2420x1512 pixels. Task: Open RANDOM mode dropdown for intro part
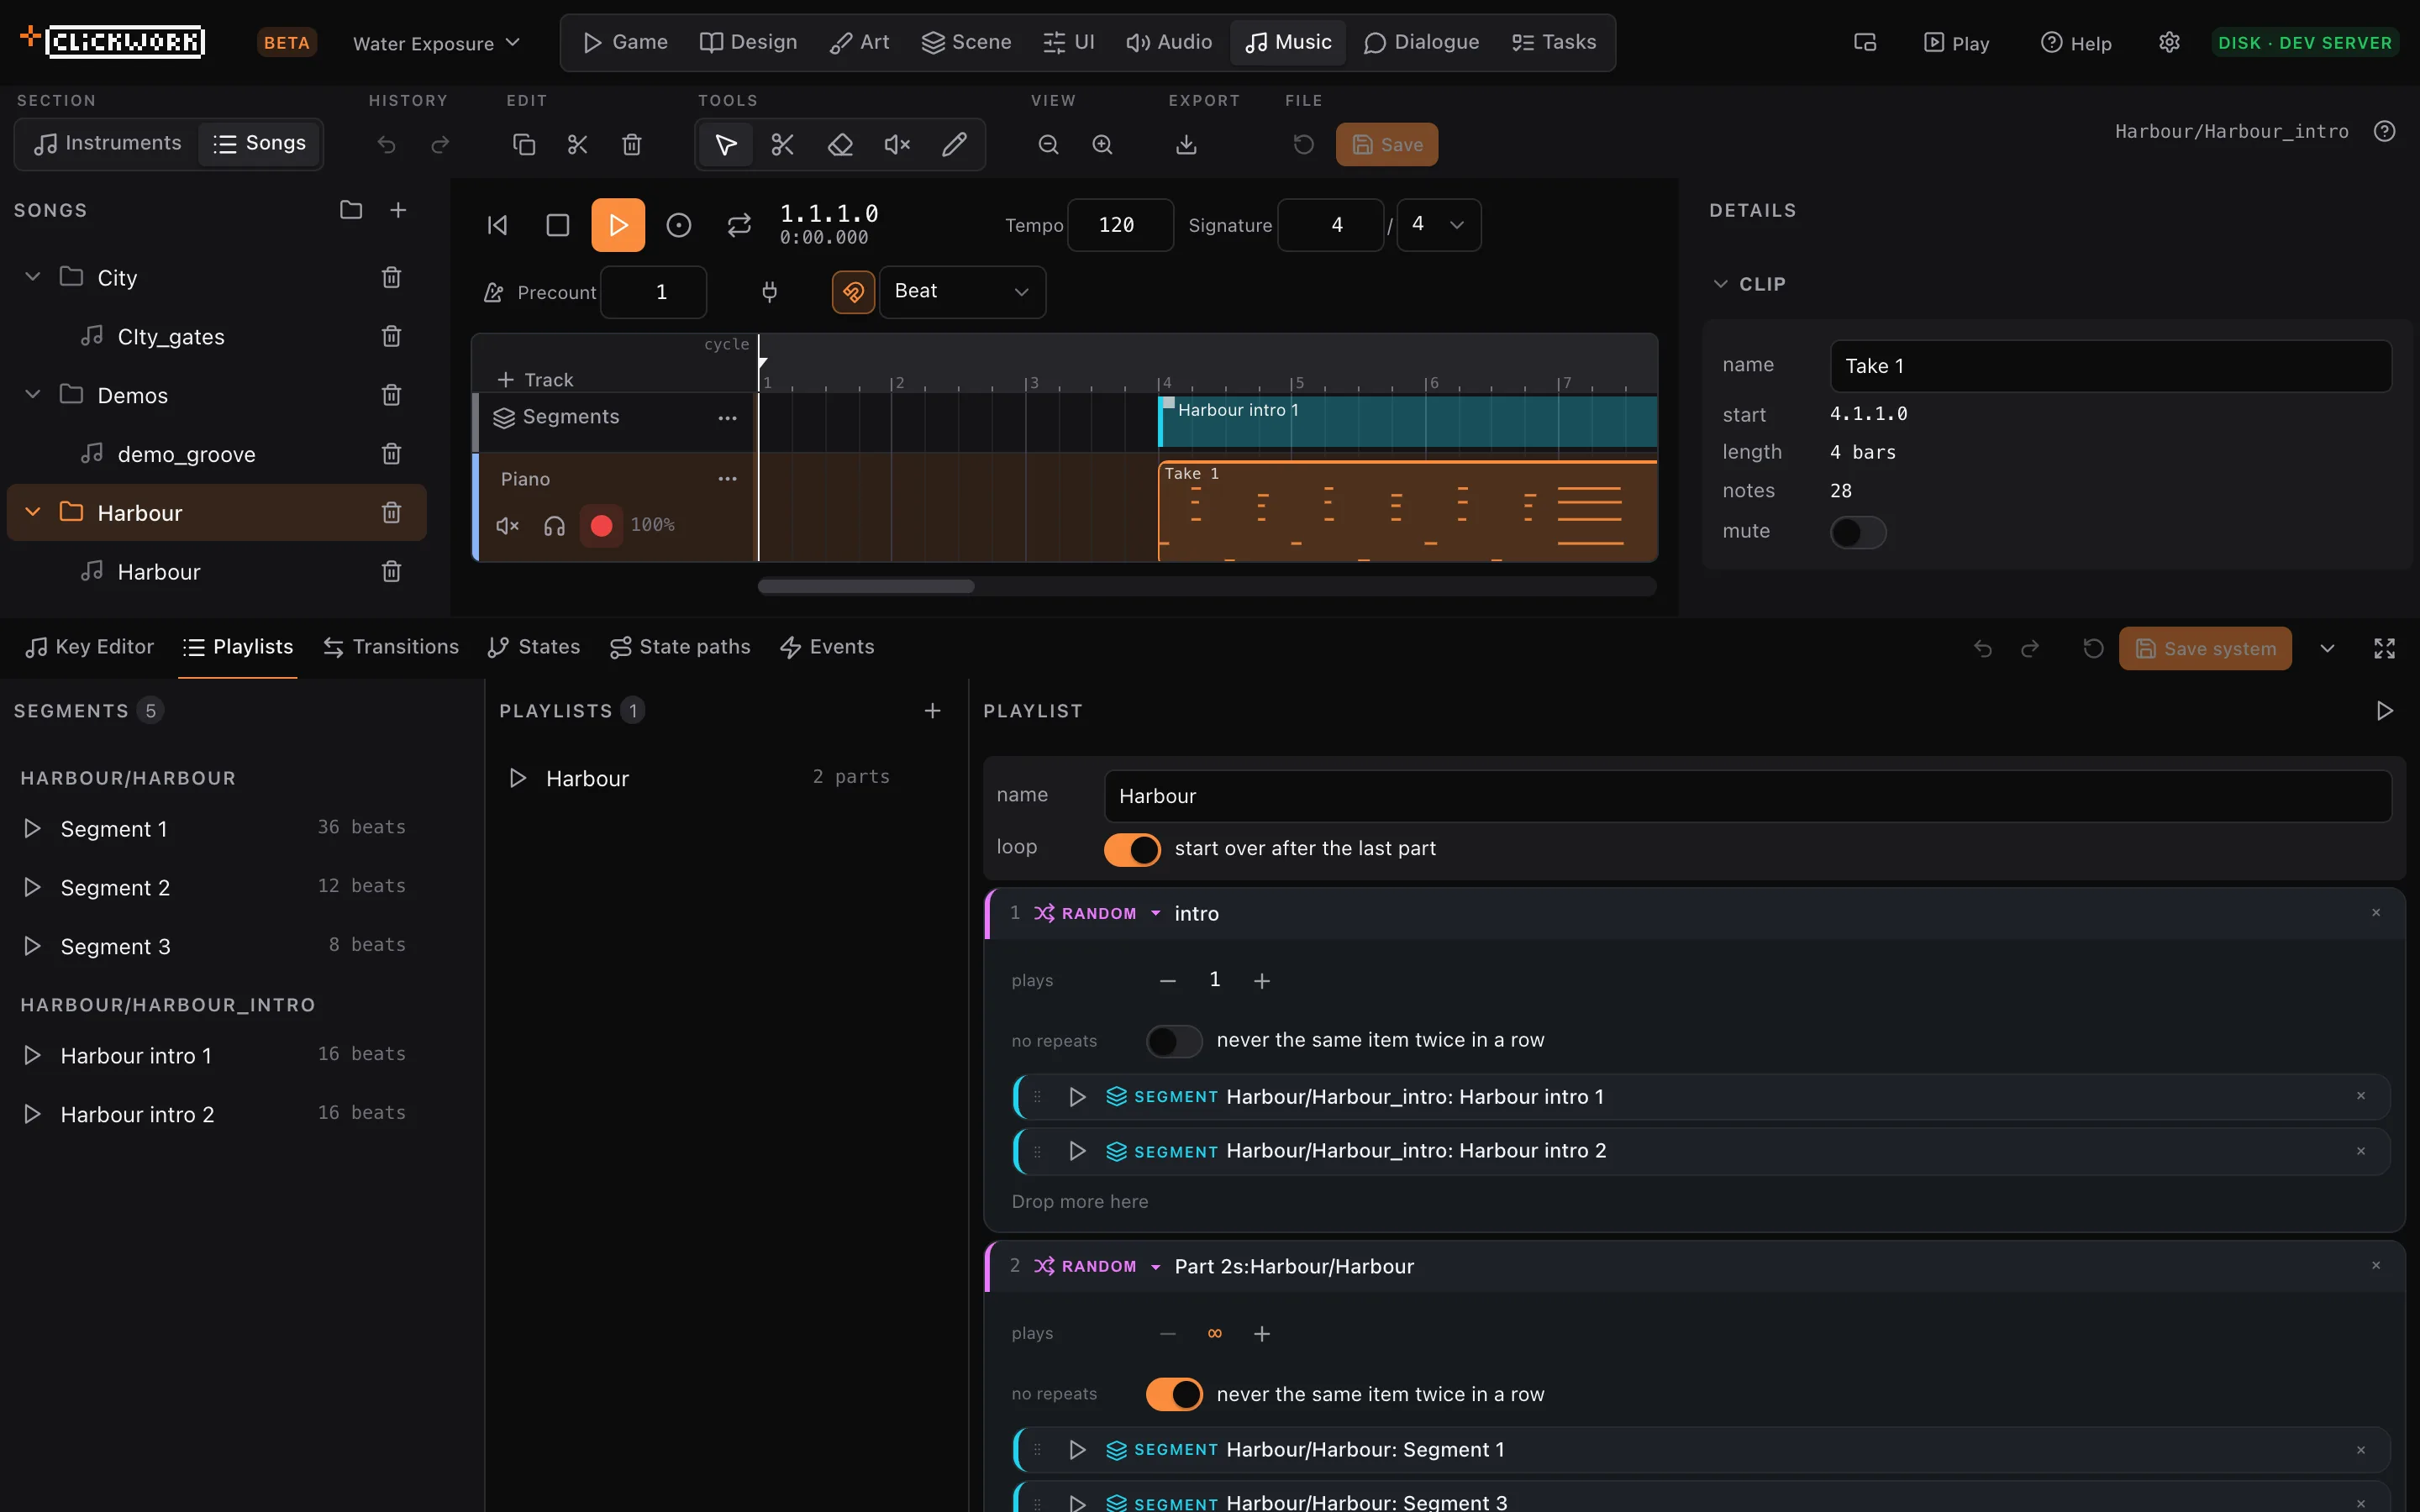click(x=1098, y=914)
